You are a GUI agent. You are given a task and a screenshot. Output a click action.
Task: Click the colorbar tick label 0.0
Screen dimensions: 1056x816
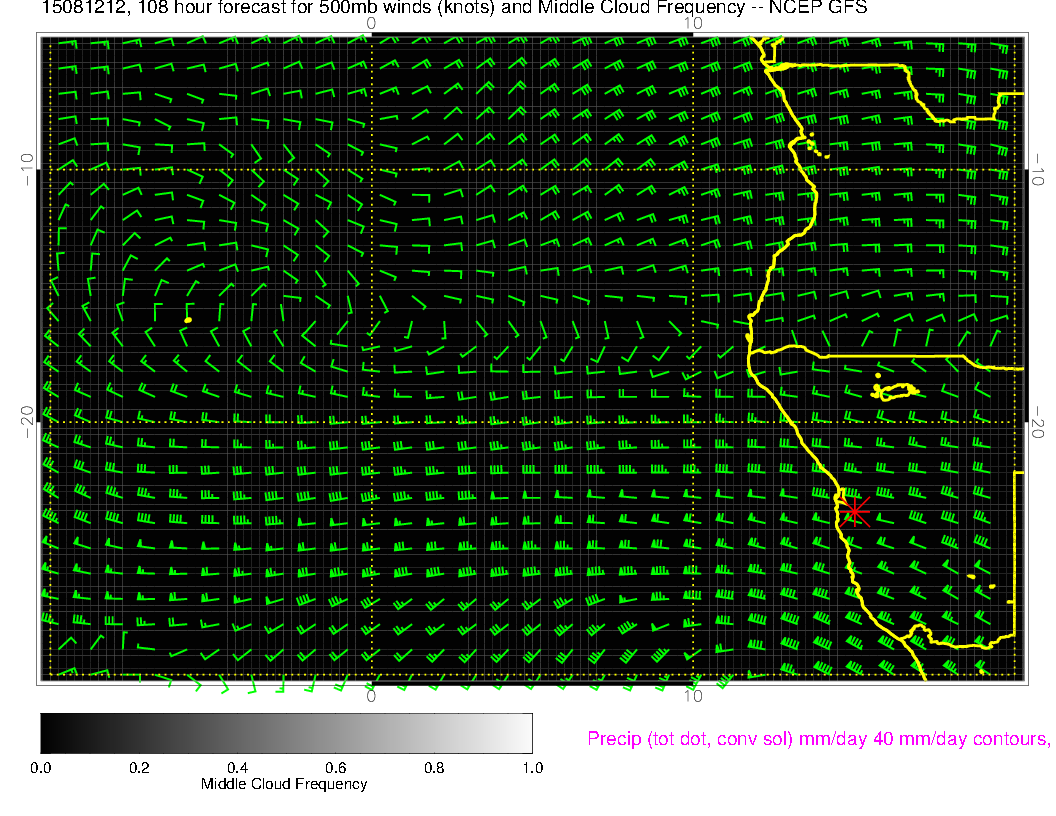pyautogui.click(x=40, y=768)
